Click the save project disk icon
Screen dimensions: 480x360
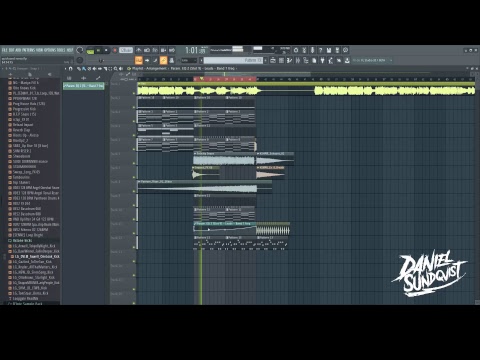(329, 50)
